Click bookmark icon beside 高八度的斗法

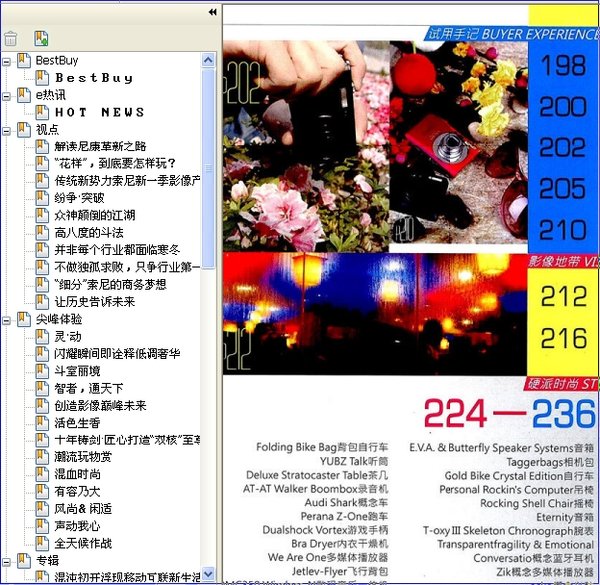coord(42,233)
